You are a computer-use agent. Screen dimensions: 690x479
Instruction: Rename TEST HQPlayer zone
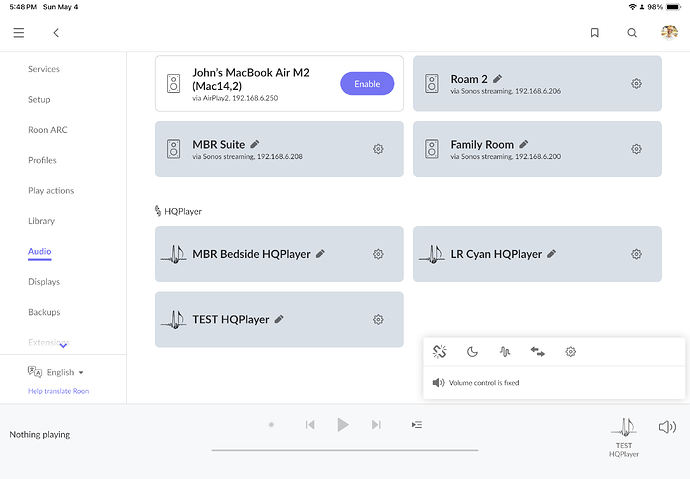pyautogui.click(x=279, y=319)
